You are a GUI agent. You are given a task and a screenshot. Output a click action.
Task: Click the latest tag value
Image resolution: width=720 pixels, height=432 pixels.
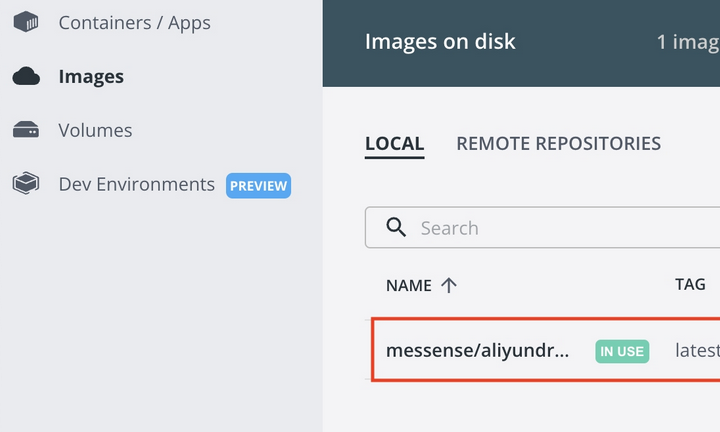697,350
